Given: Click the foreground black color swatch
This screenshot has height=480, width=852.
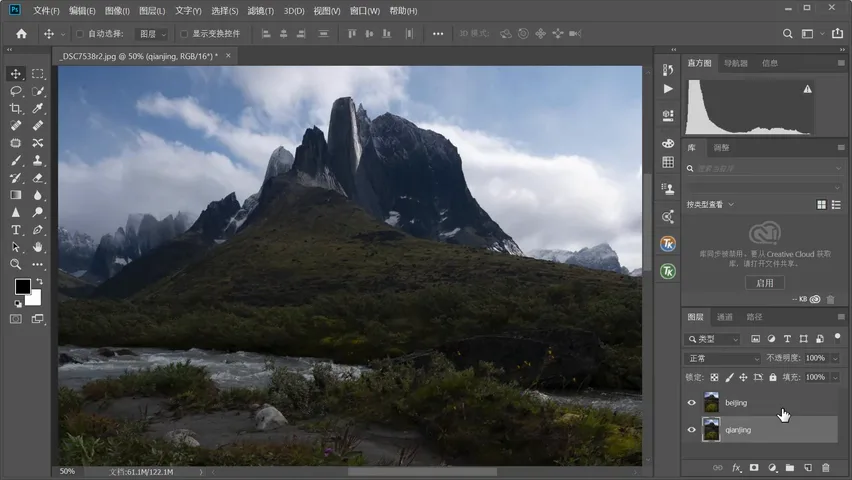Looking at the screenshot, I should tap(23, 286).
